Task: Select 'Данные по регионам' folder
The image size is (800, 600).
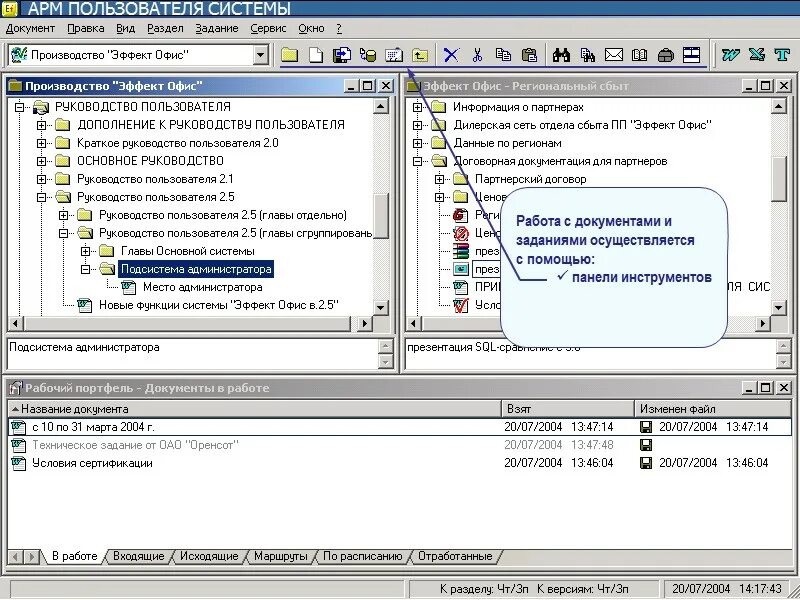Action: coord(507,143)
